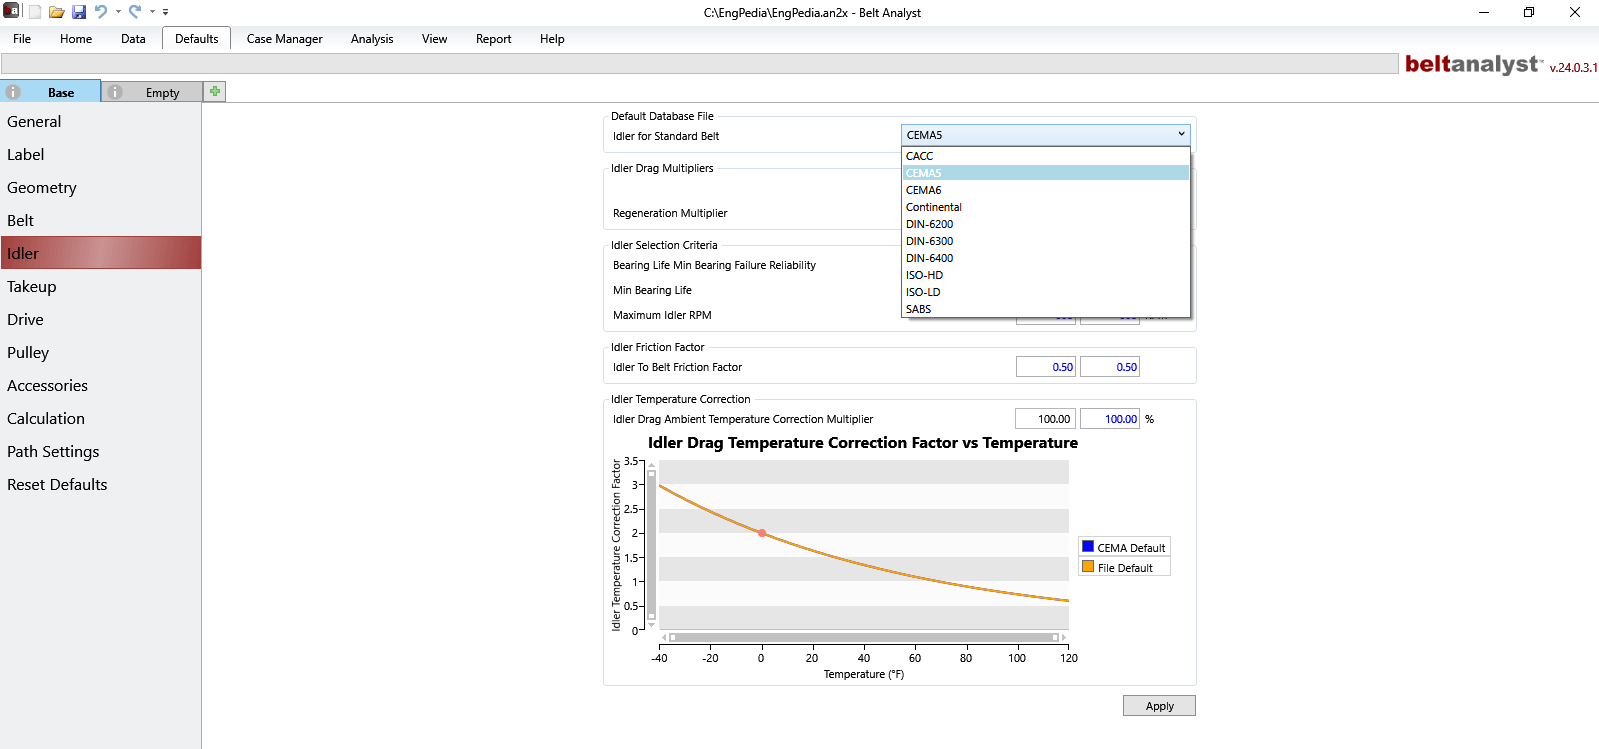Image resolution: width=1599 pixels, height=749 pixels.
Task: Open the Customize Quick Access Toolbar arrow
Action: tap(165, 12)
